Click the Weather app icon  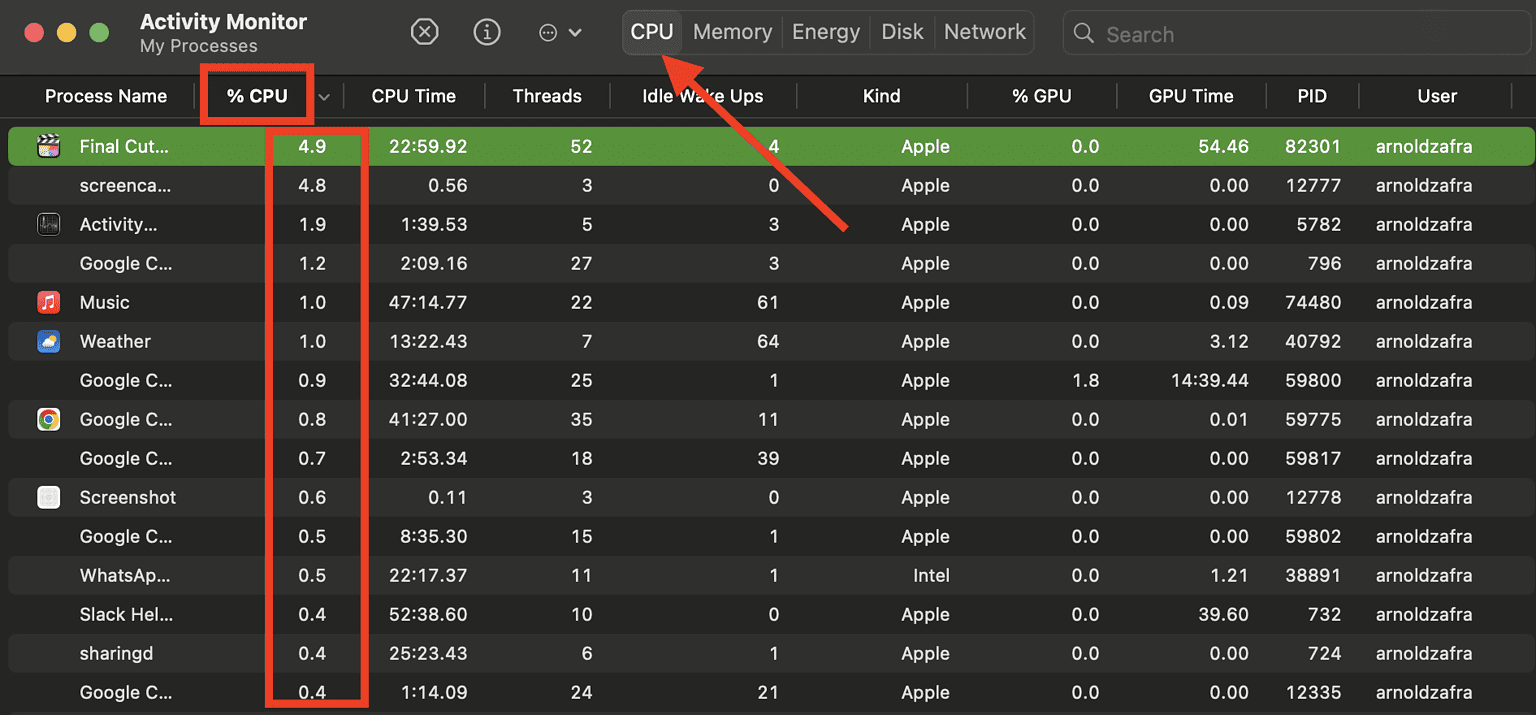click(x=48, y=341)
